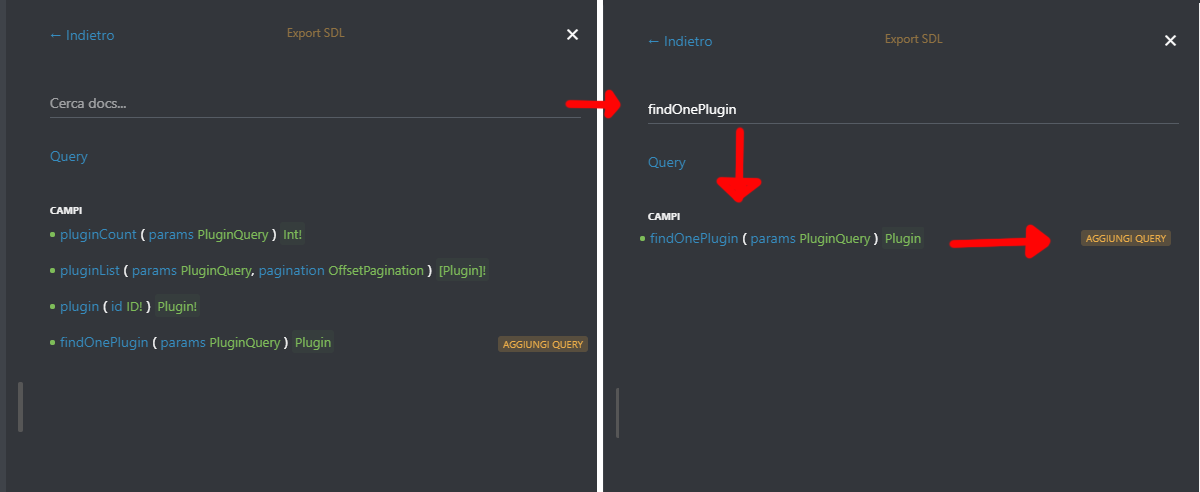Go back via left Indietro link
Image resolution: width=1200 pixels, height=492 pixels.
[82, 35]
